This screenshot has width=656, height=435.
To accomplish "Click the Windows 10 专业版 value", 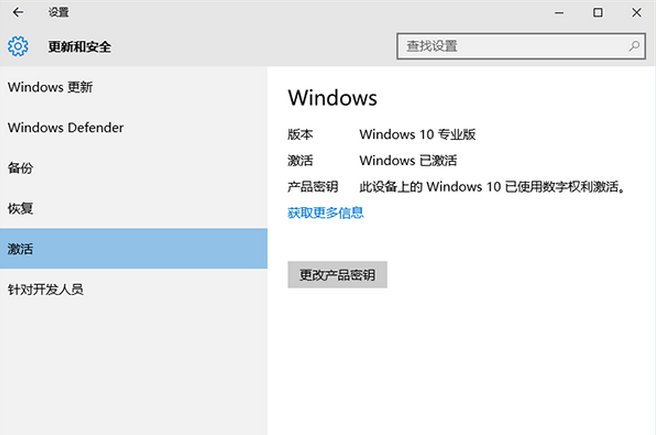I will point(417,134).
